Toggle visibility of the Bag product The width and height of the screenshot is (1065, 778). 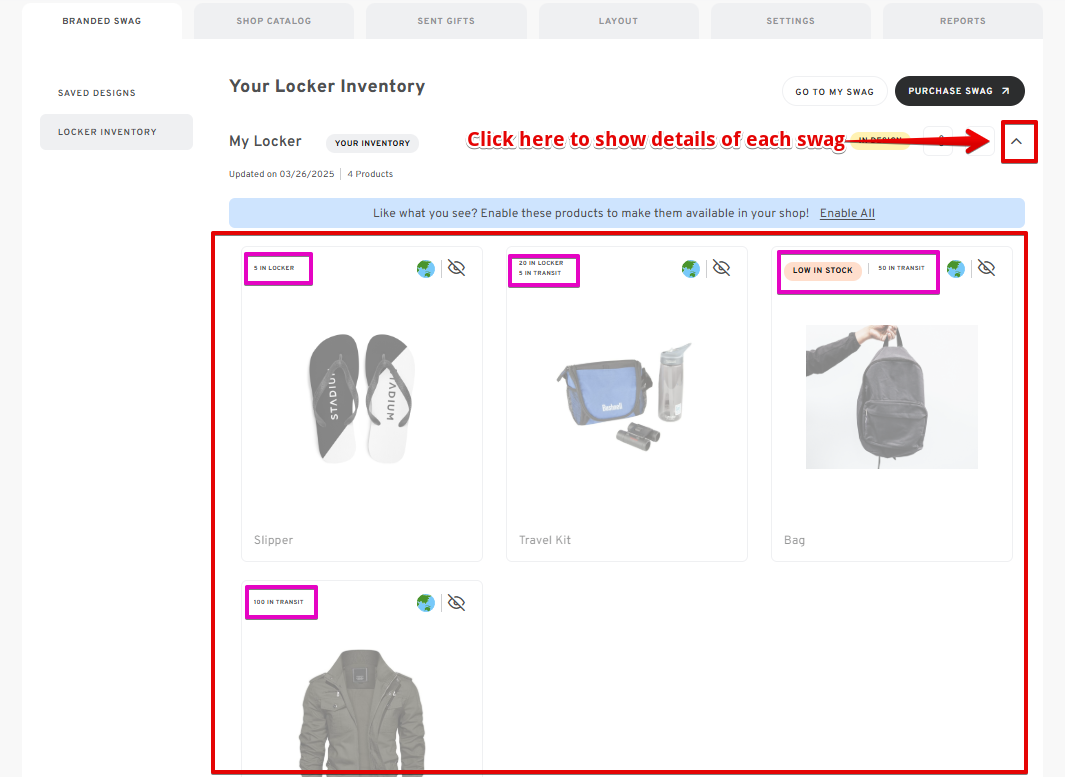pos(986,268)
